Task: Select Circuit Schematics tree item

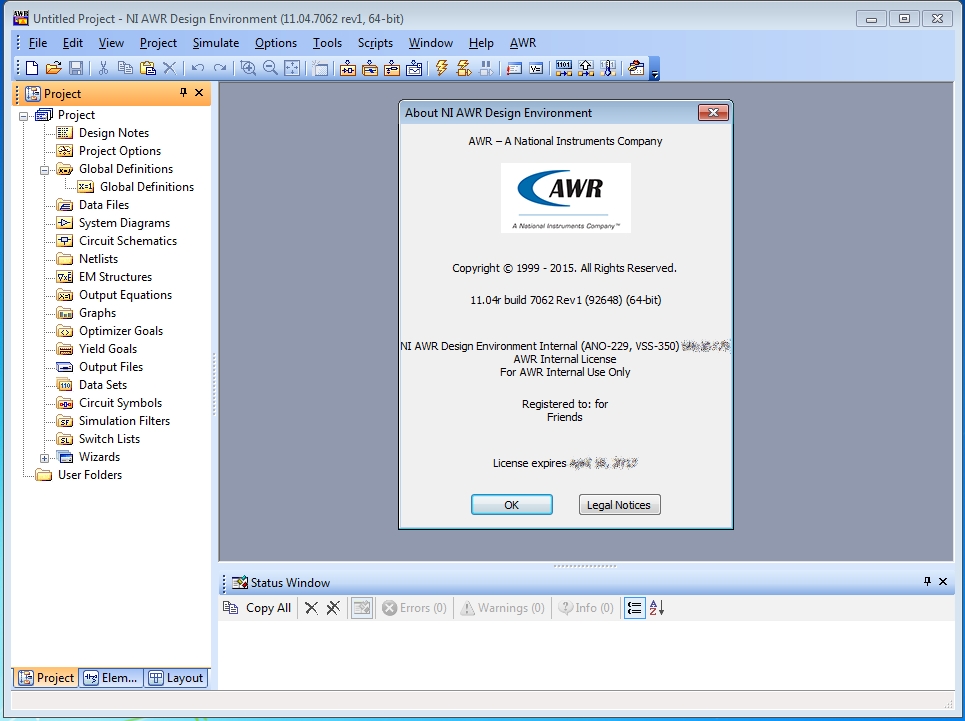Action: click(128, 241)
